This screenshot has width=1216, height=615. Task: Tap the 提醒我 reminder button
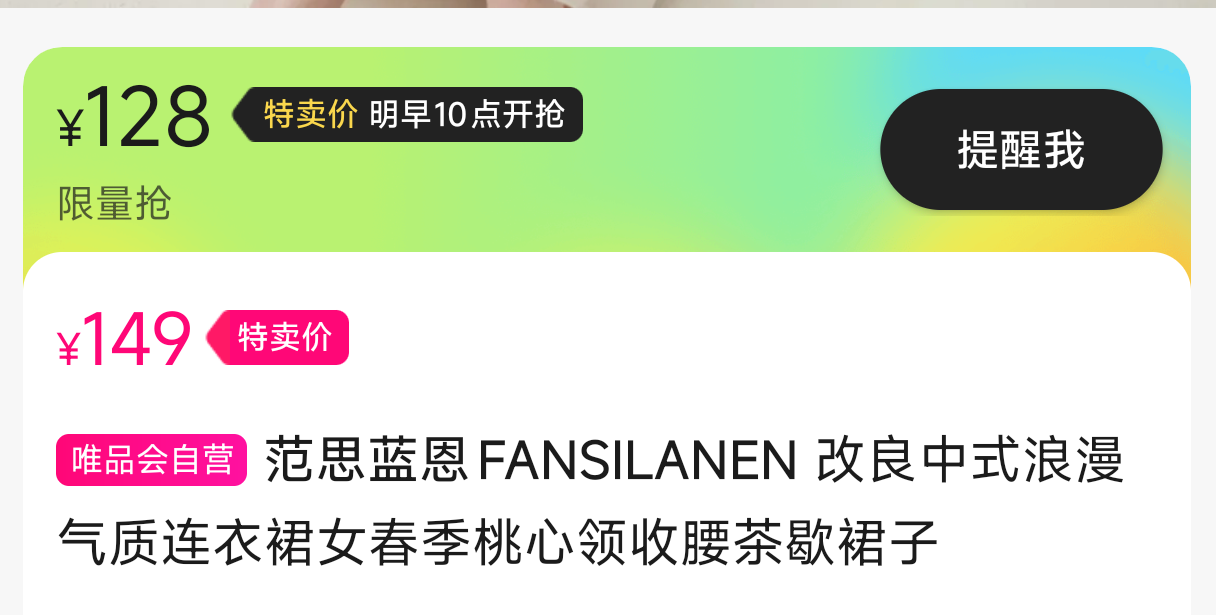1021,149
